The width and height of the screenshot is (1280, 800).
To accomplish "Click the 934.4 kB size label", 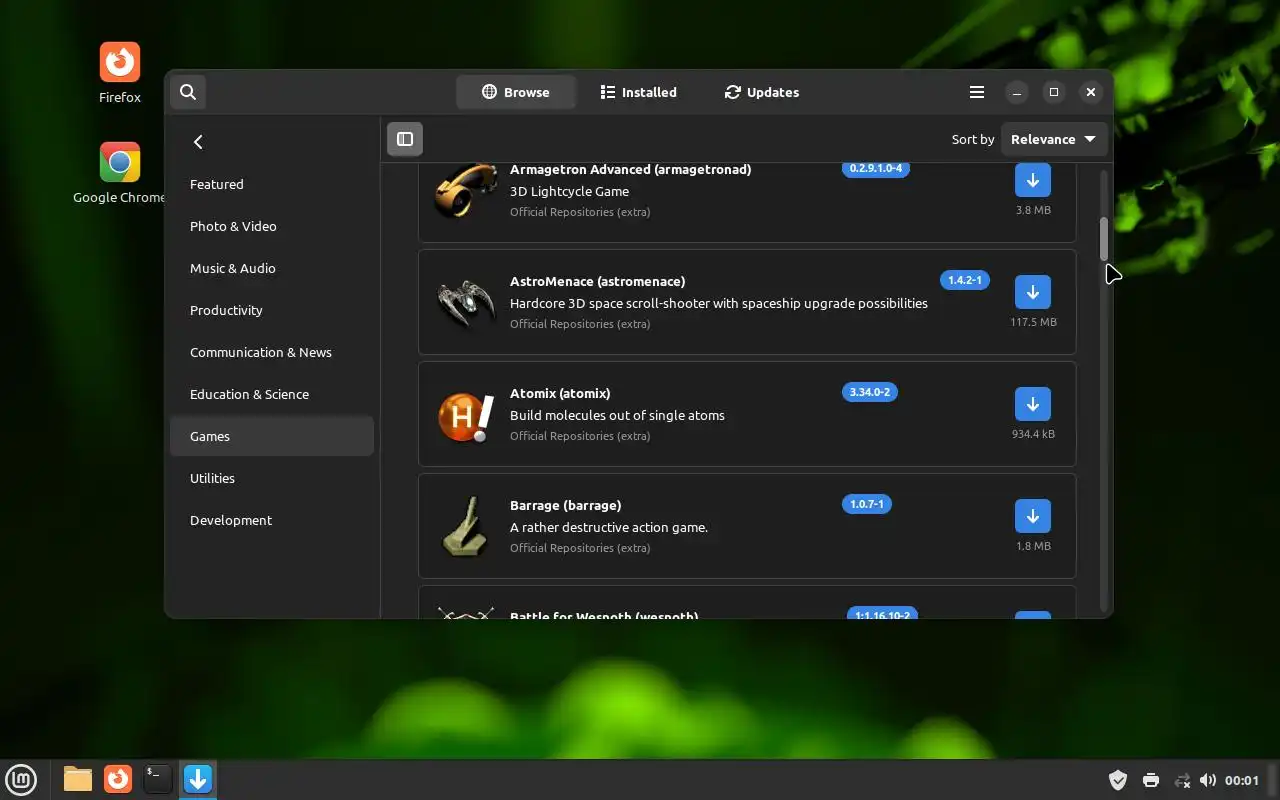I will pos(1033,434).
